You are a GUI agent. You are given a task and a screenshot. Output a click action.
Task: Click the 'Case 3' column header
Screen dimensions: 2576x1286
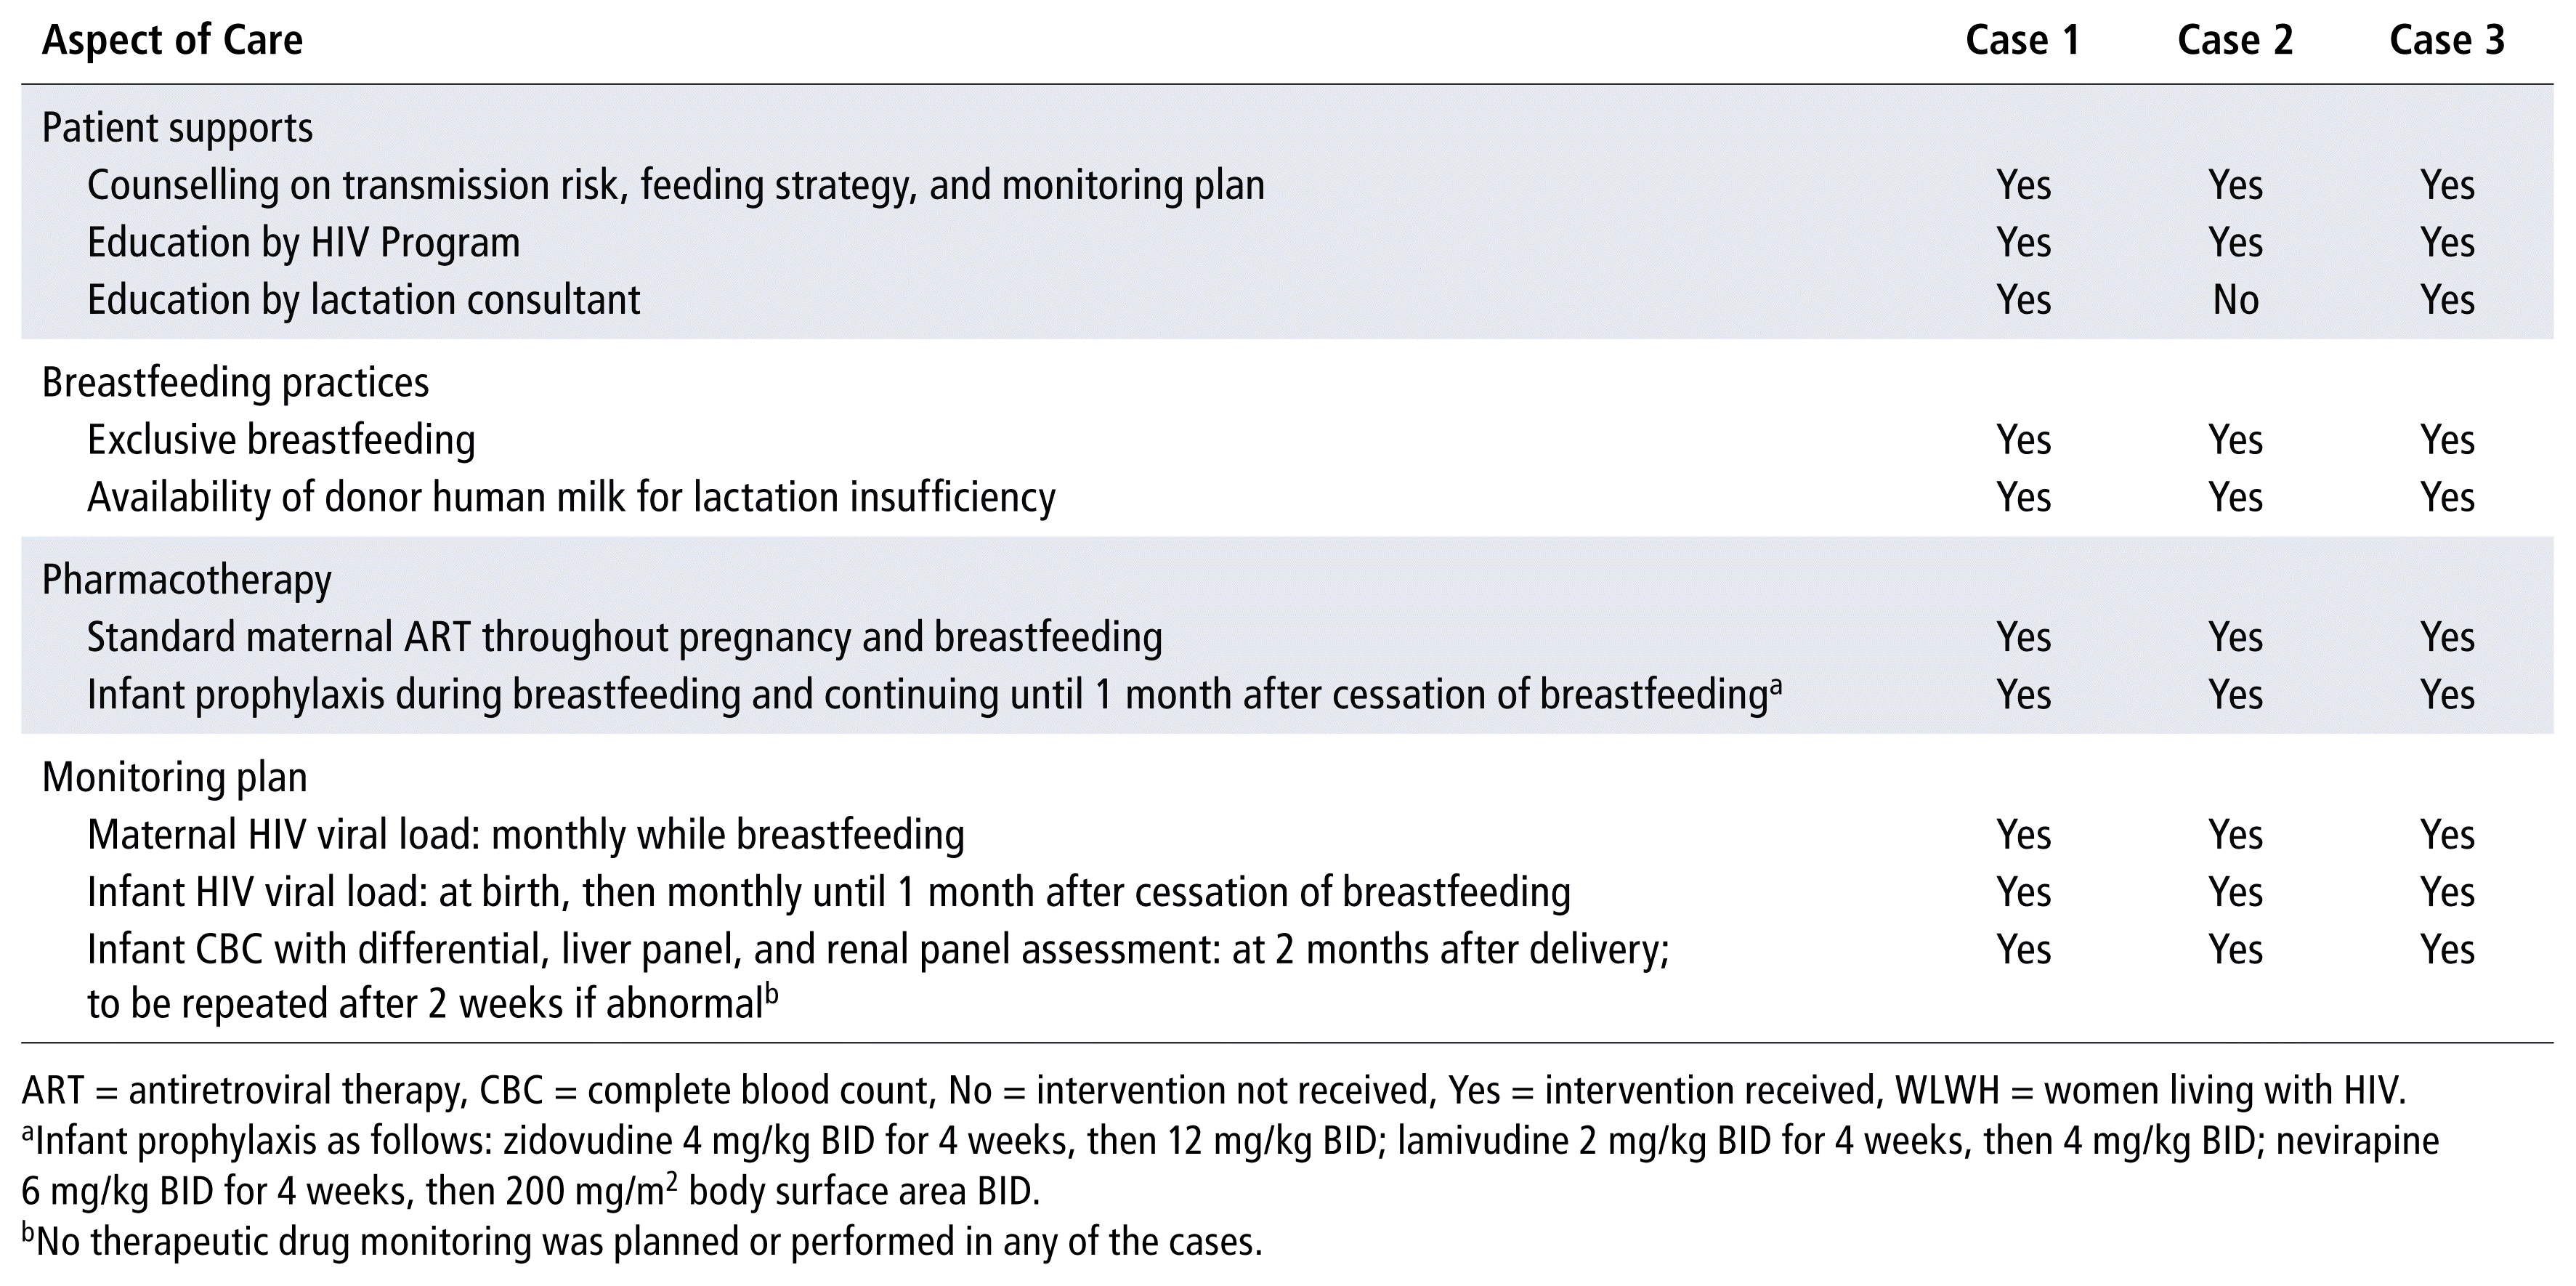pyautogui.click(x=2446, y=41)
